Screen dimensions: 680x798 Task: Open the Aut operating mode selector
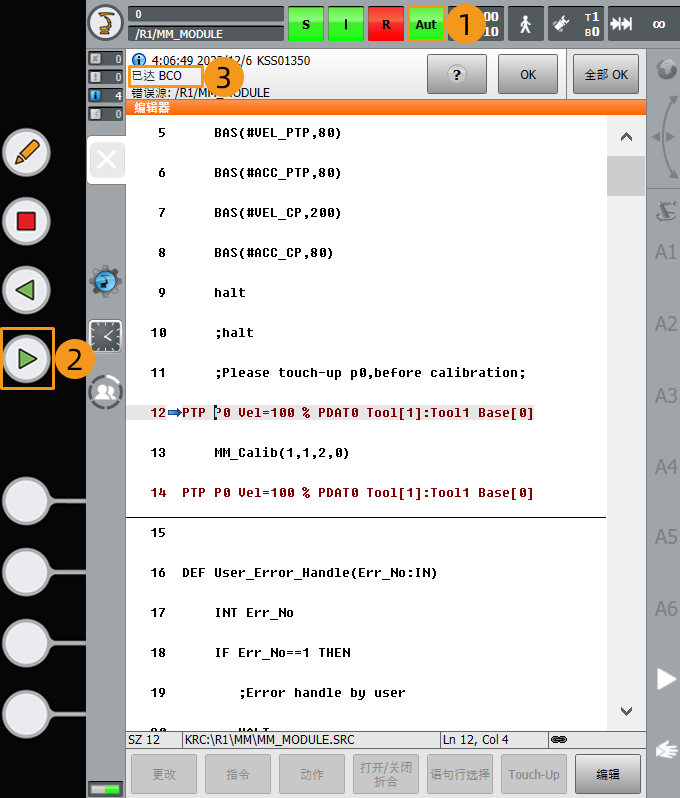coord(425,24)
